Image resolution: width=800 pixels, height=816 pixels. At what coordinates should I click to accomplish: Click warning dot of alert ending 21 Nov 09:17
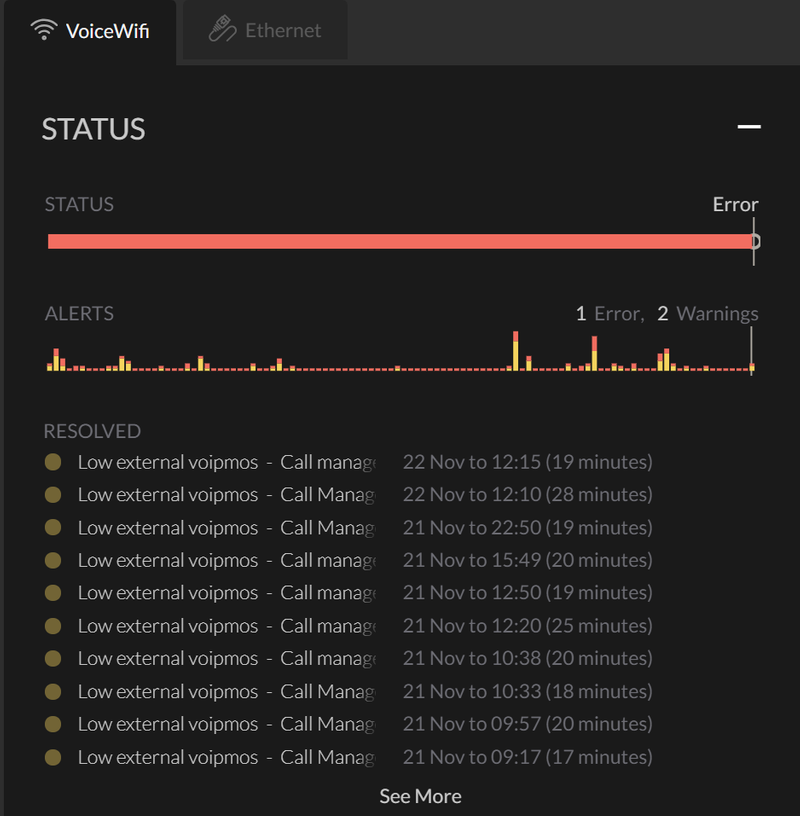pyautogui.click(x=53, y=757)
